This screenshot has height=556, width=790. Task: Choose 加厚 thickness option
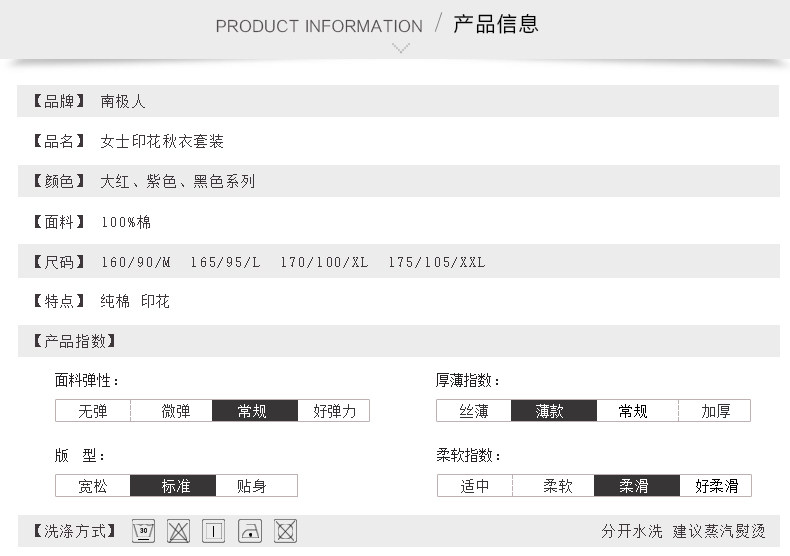(715, 411)
